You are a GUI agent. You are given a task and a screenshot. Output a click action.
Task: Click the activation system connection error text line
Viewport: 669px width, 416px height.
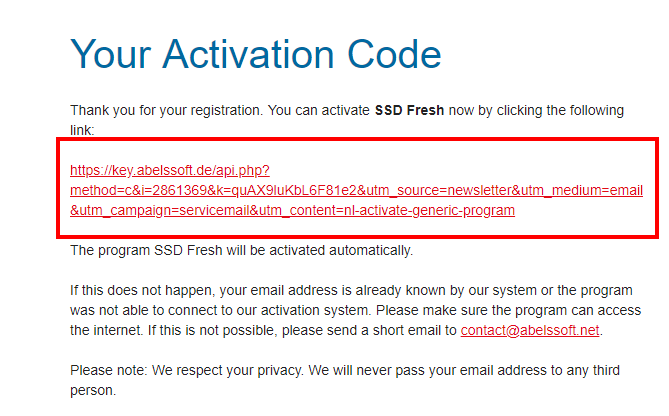tap(355, 310)
